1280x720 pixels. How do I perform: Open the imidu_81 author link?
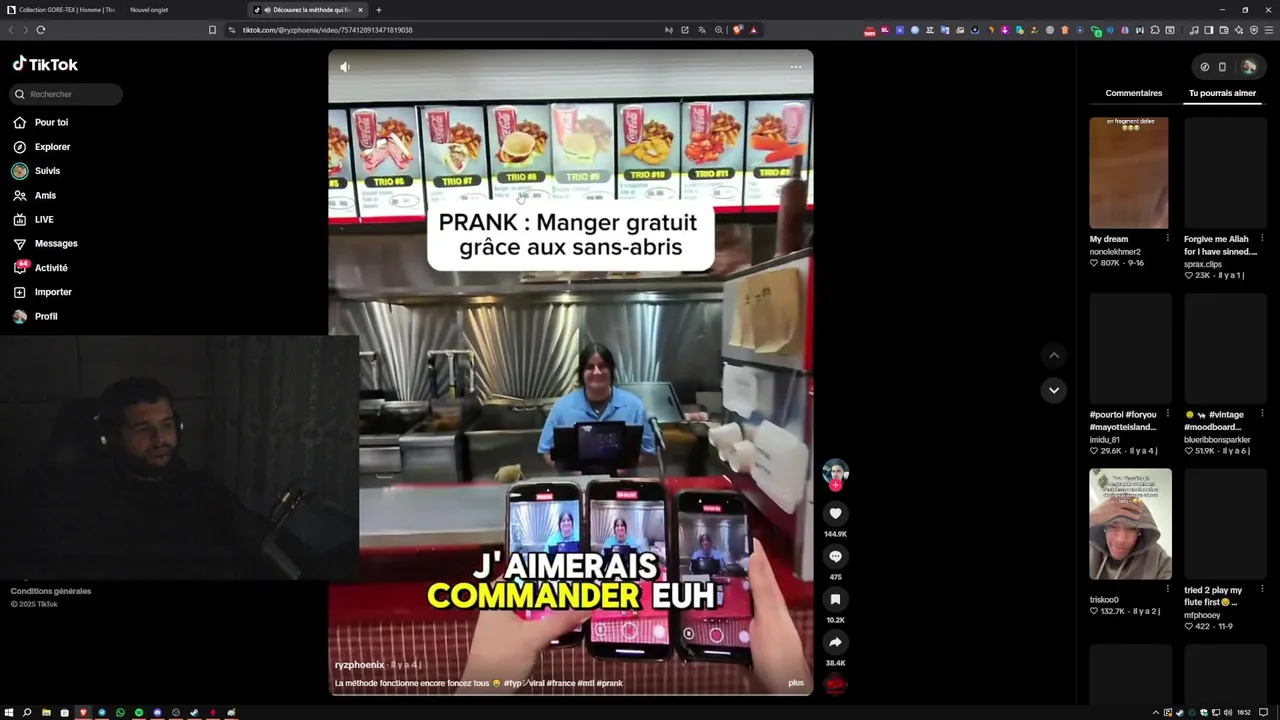(1105, 439)
